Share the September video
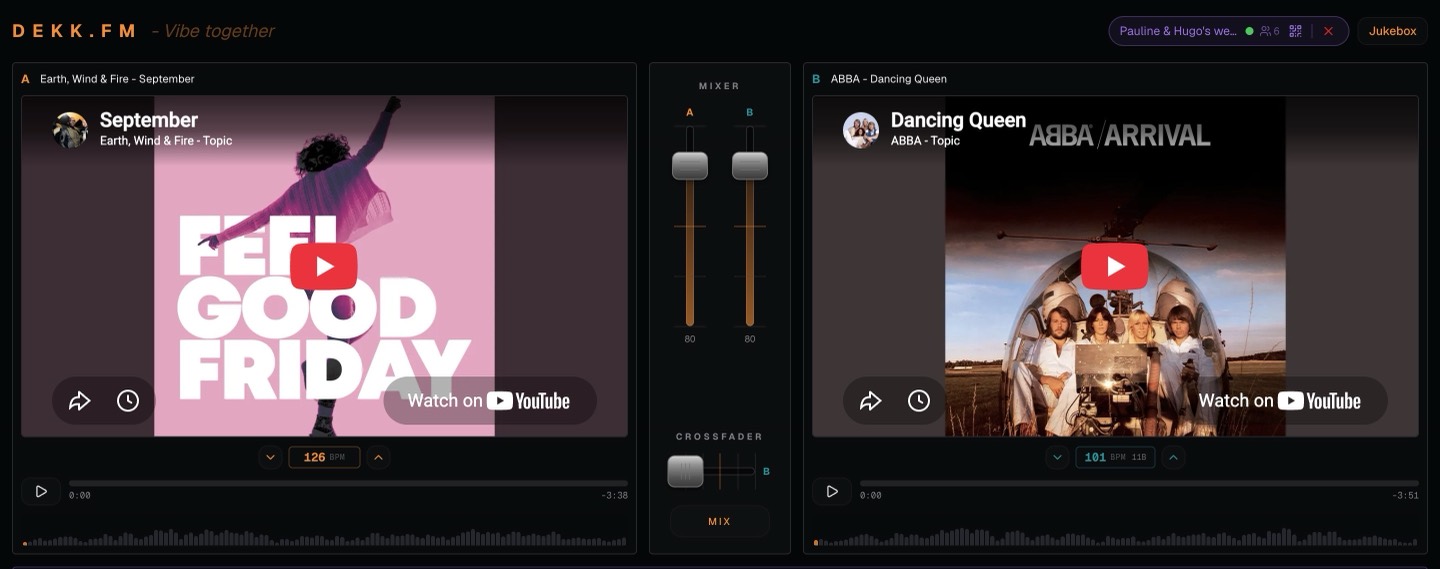The height and width of the screenshot is (569, 1440). [x=80, y=401]
